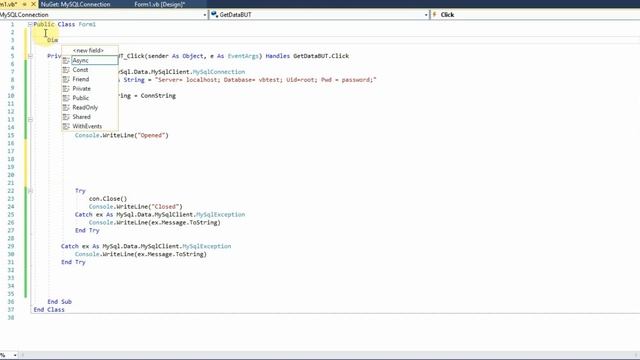Pick Friend in the autocomplete popup

80,79
